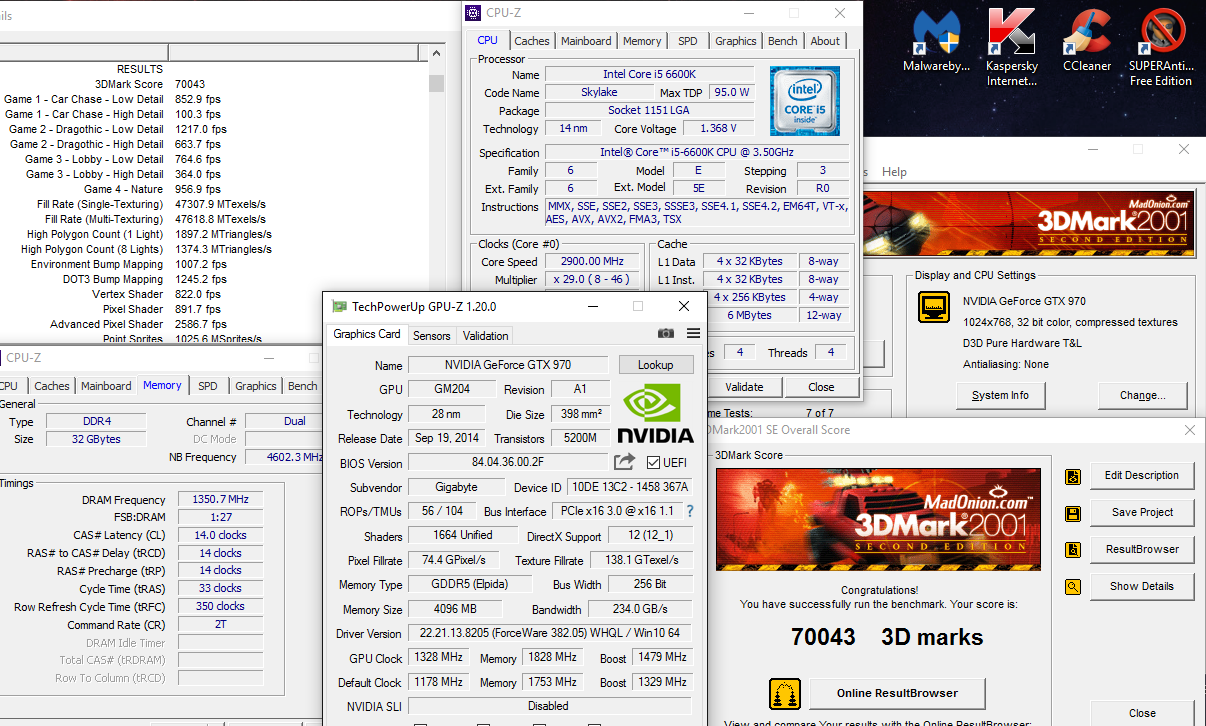Click the BIOS export arrow icon in GPU-Z

(624, 462)
